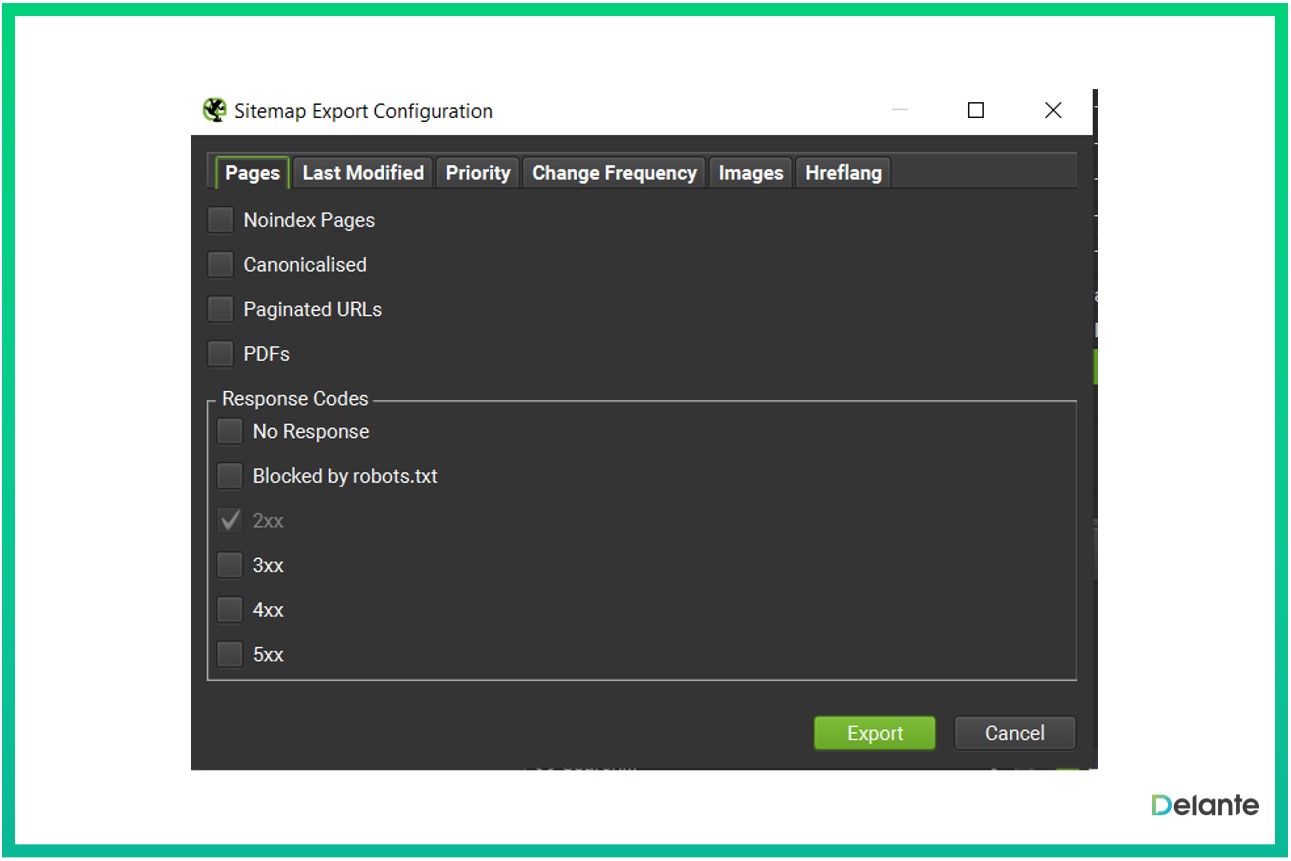Check the PDFs option
Viewport: 1291px width, 861px height.
pos(220,353)
